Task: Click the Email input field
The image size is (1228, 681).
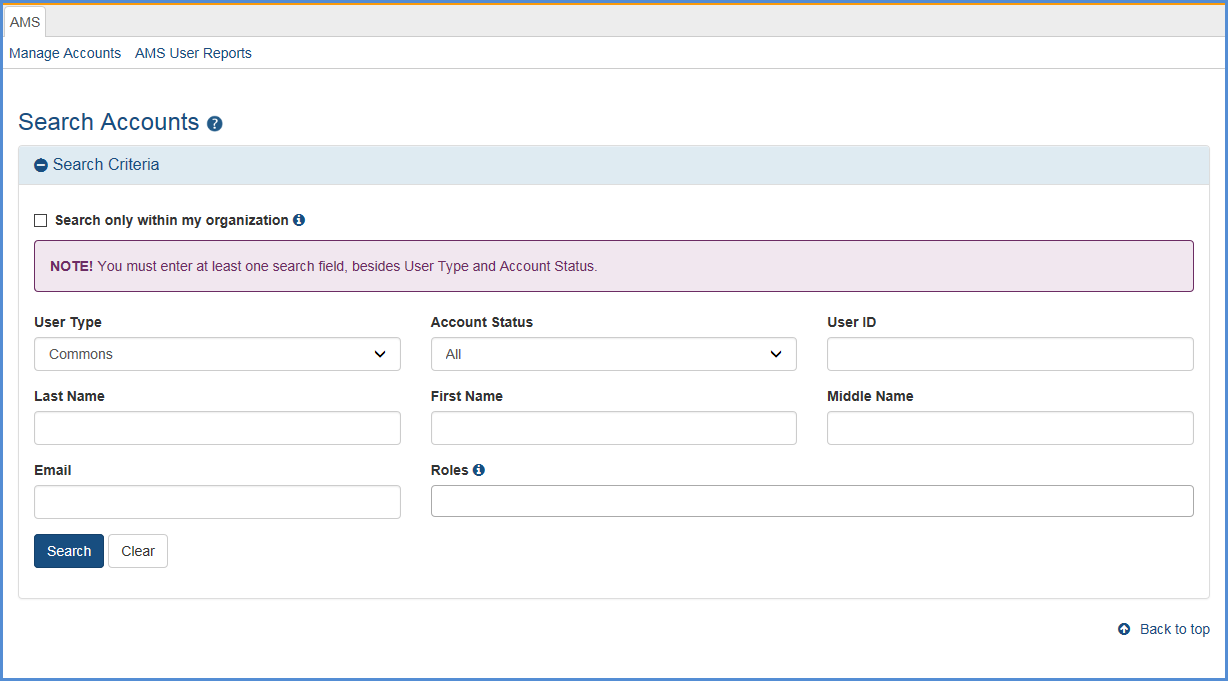Action: click(x=217, y=502)
